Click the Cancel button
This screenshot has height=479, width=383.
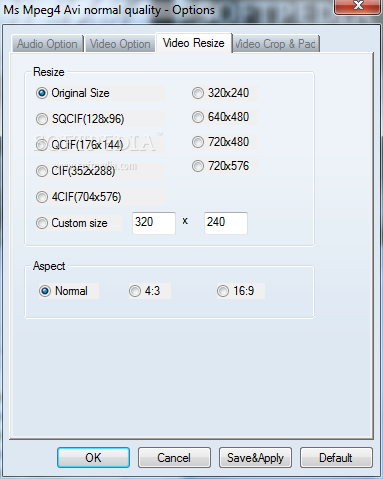(174, 458)
